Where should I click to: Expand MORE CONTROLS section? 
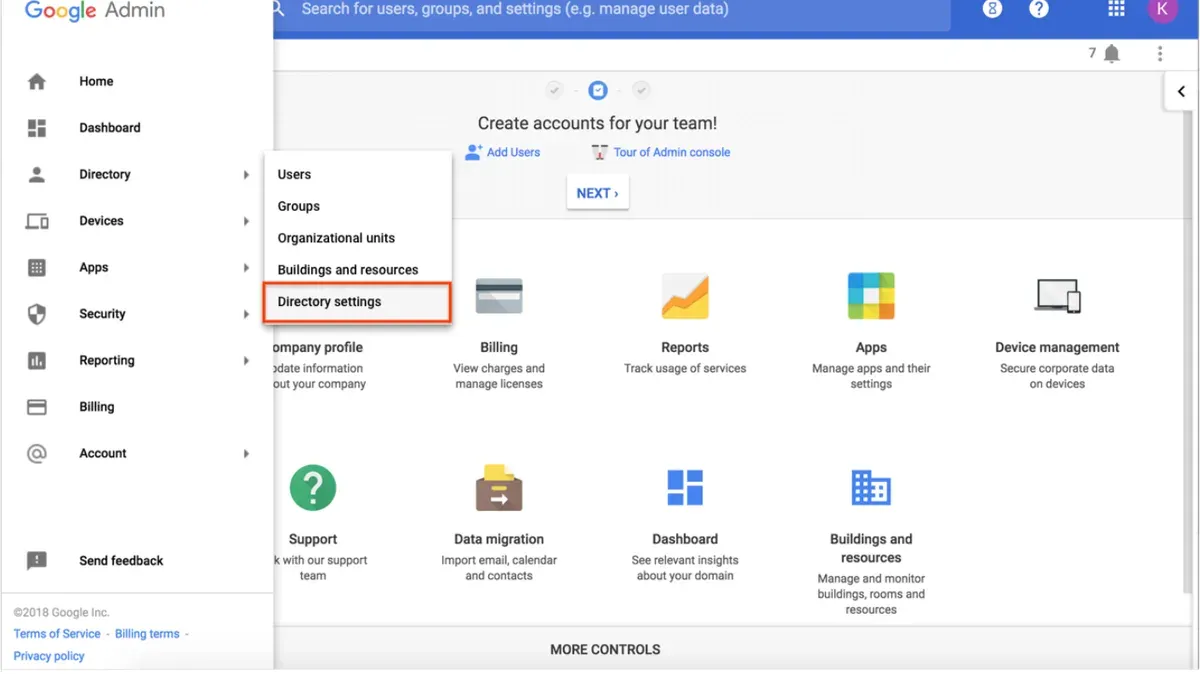(605, 649)
